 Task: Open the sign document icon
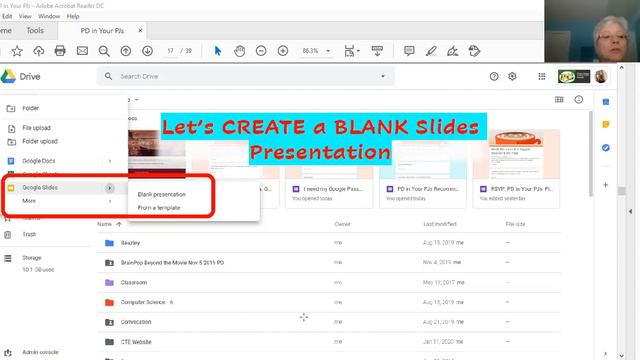click(452, 51)
